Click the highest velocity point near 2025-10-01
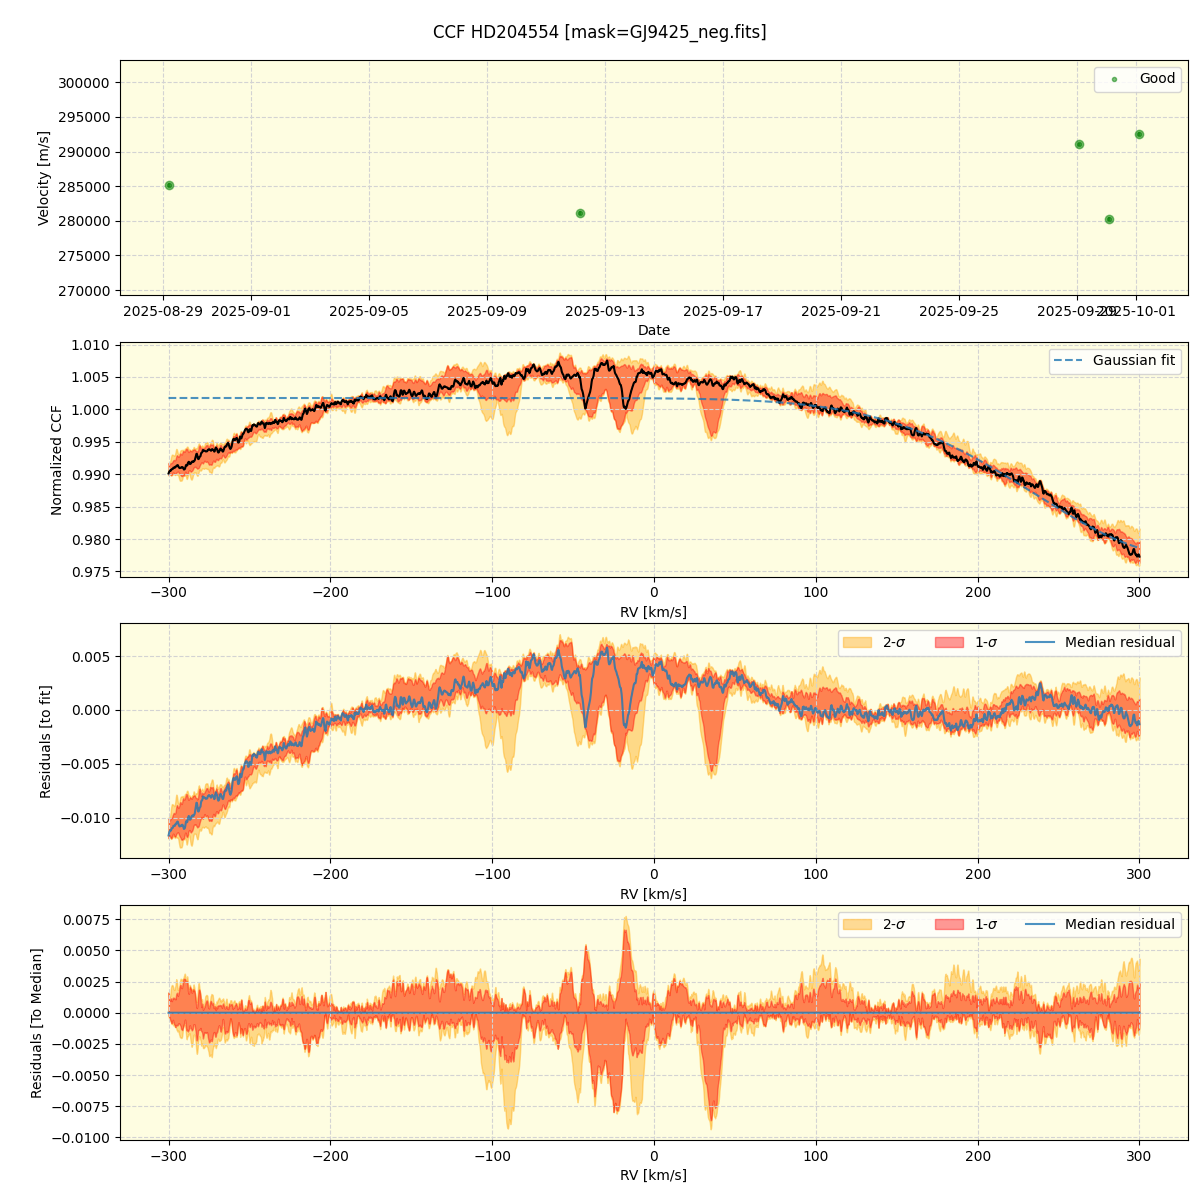The width and height of the screenshot is (1200, 1200). point(1139,134)
